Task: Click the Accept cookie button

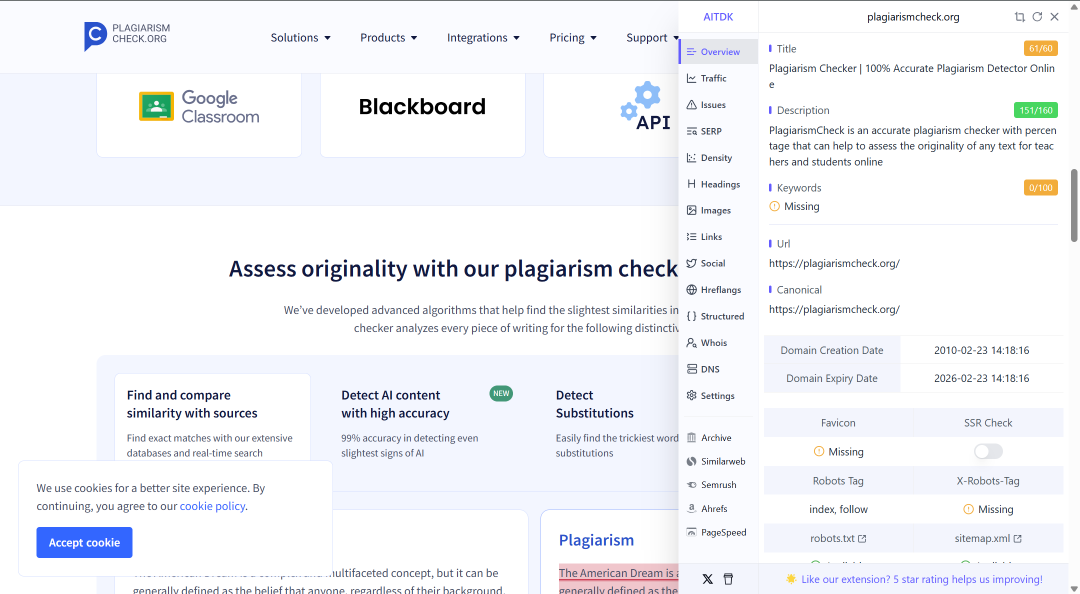Action: pyautogui.click(x=84, y=542)
